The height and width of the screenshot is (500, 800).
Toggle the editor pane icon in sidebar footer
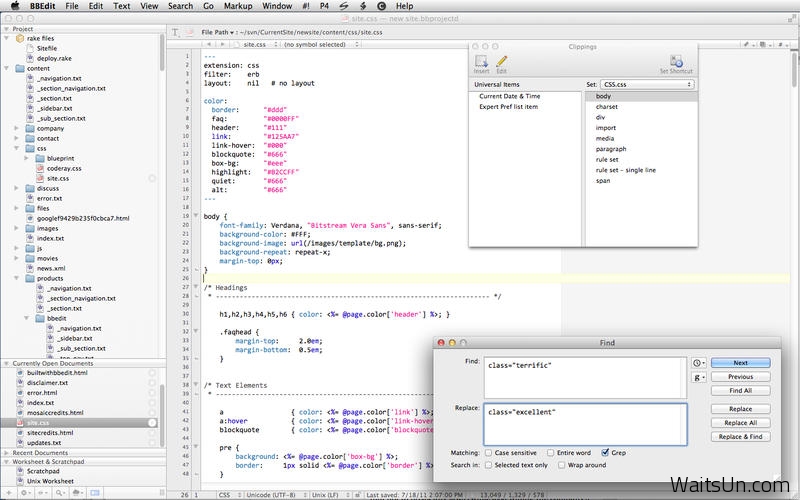95,493
